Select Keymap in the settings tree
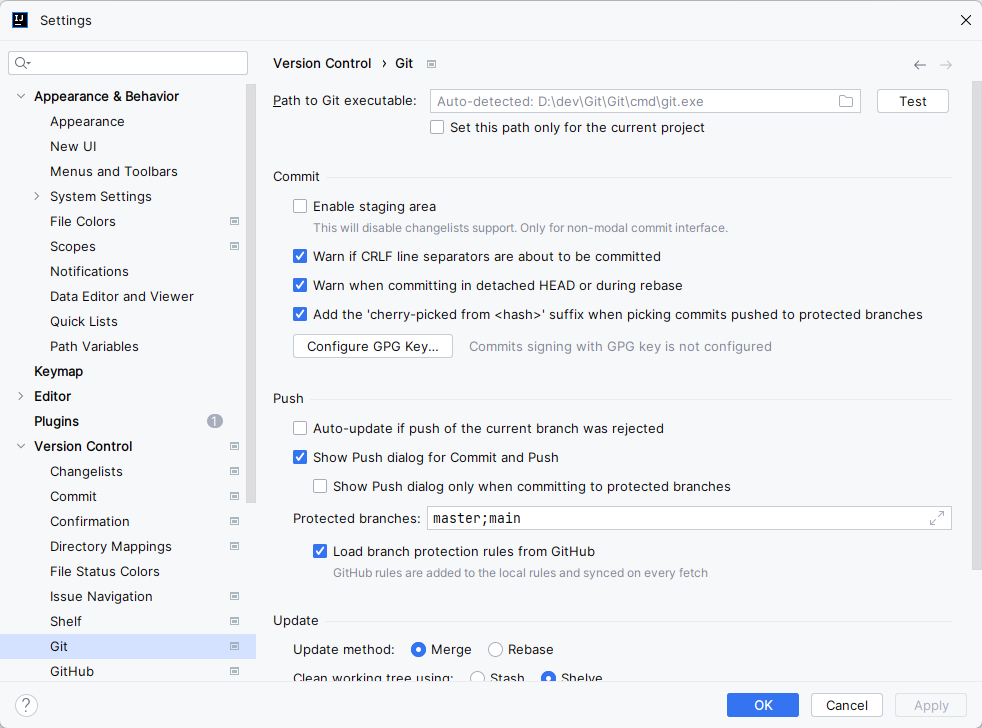982x728 pixels. coord(58,372)
